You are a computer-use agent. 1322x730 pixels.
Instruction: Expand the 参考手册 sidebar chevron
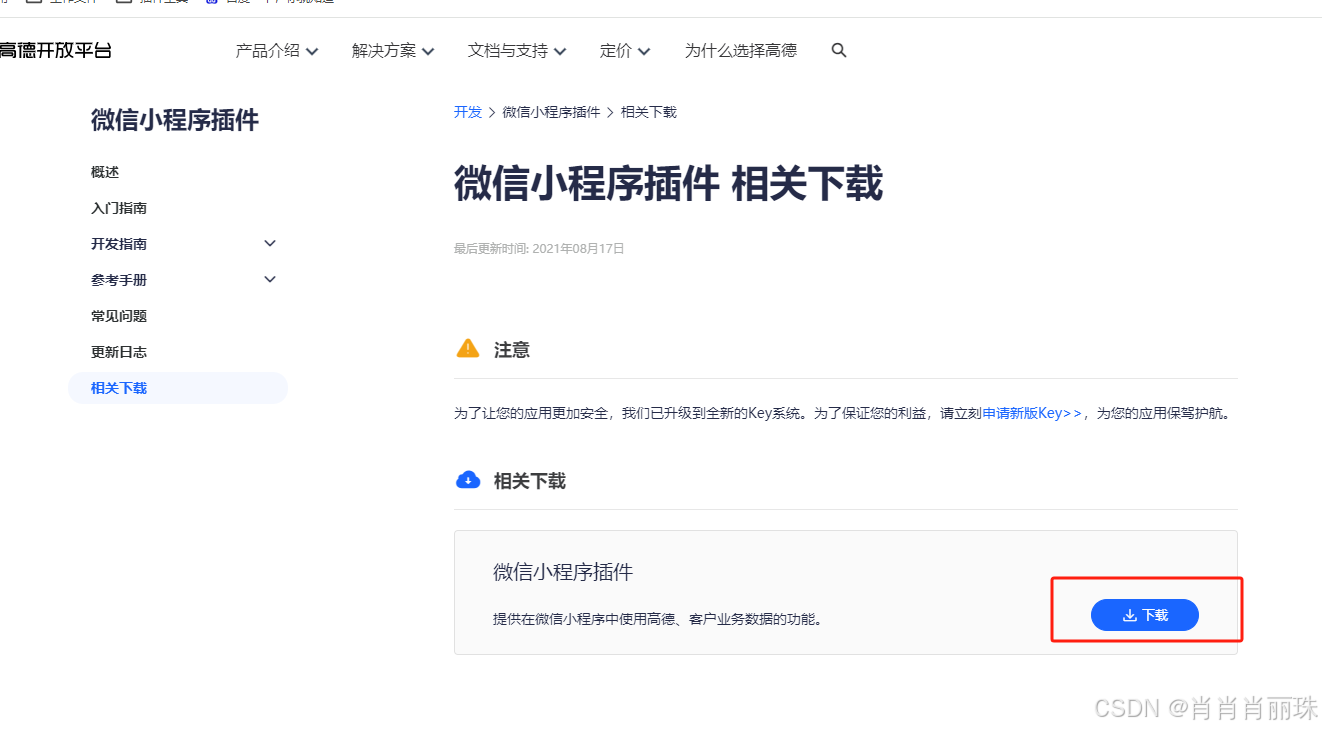click(x=270, y=279)
